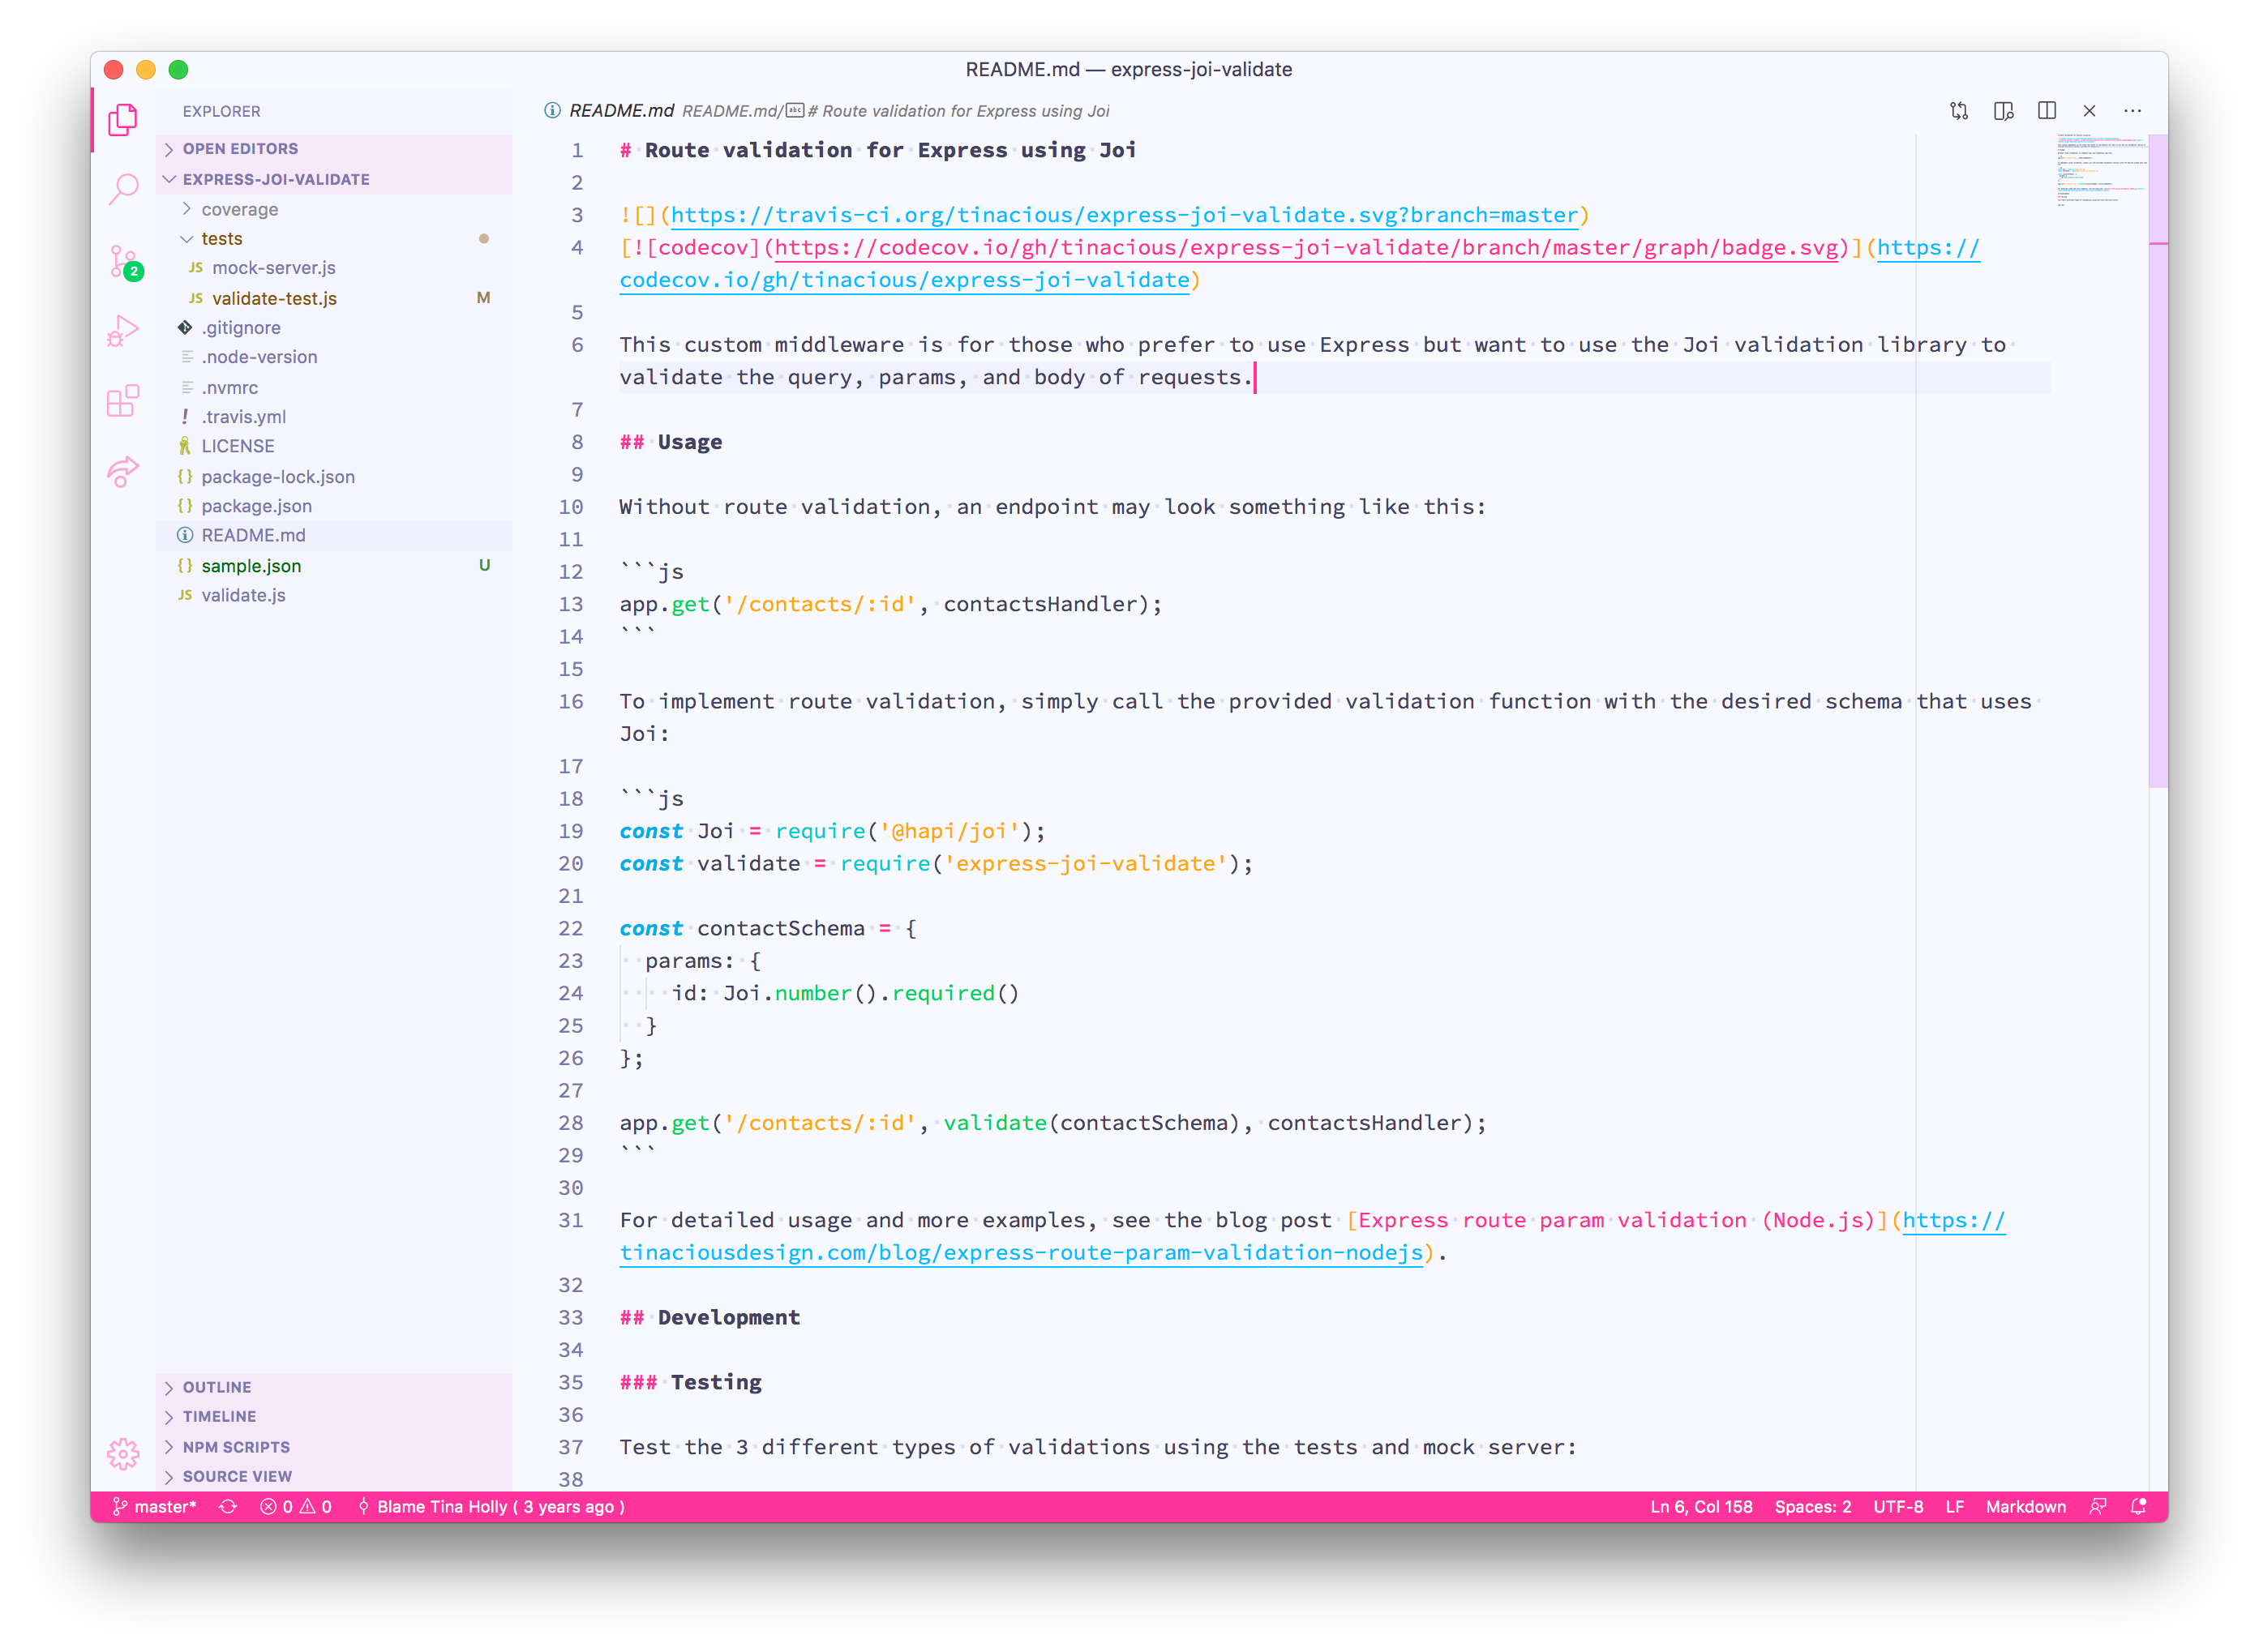Expand the coverage folder

click(x=239, y=210)
